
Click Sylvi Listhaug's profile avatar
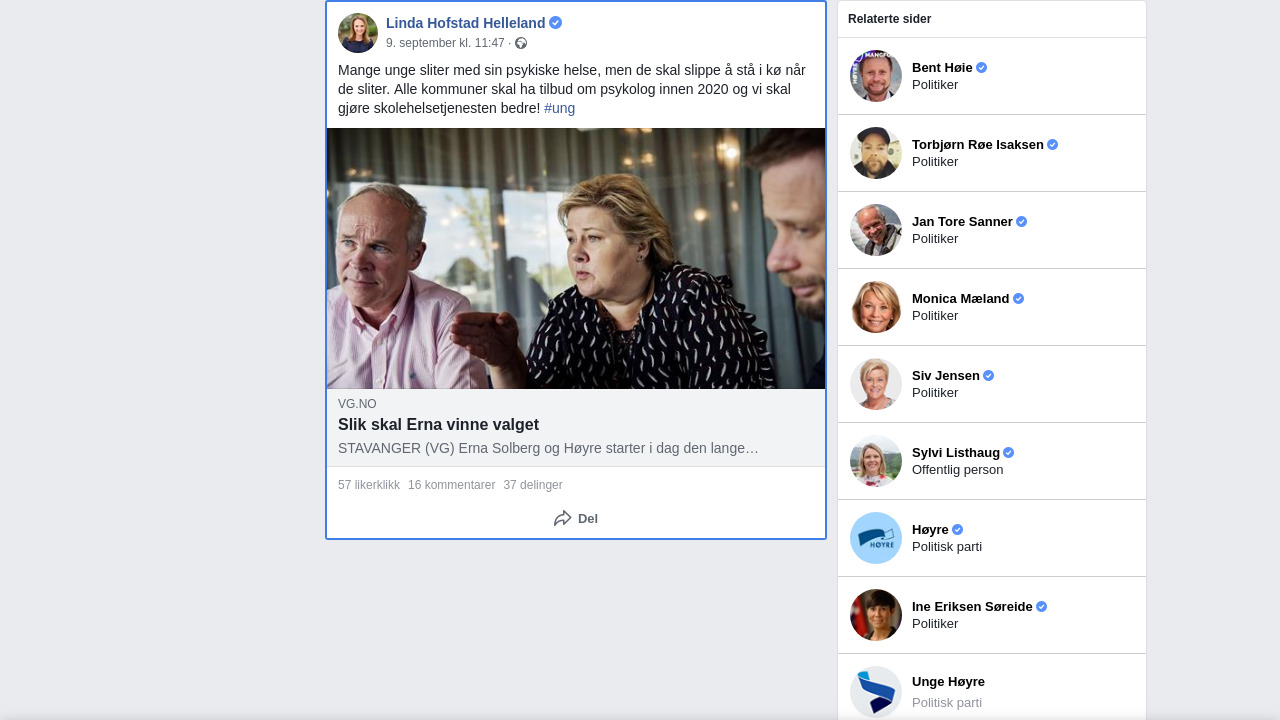click(876, 461)
